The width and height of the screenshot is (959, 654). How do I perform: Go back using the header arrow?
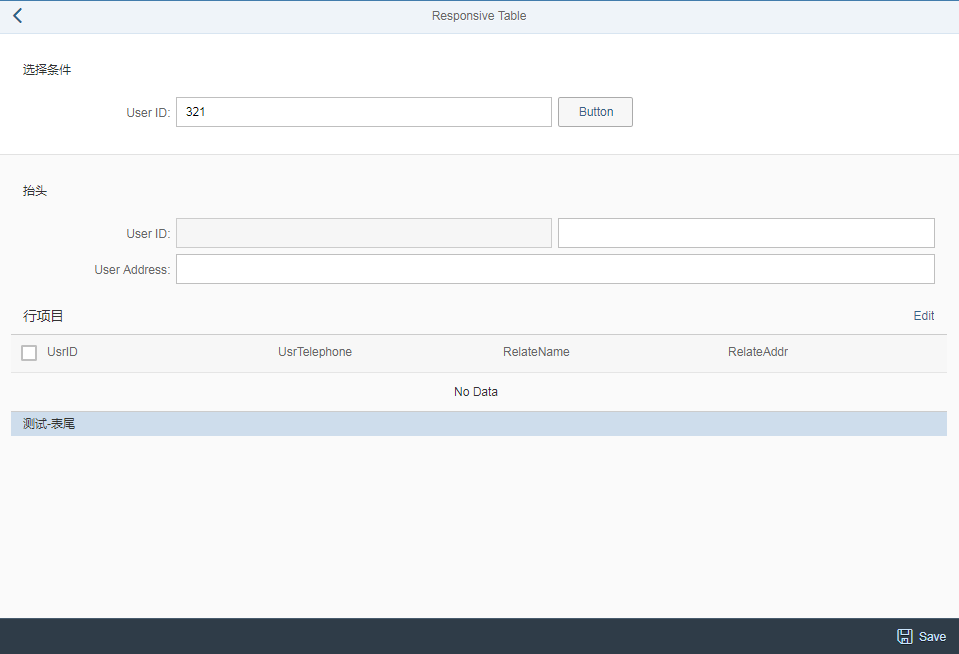tap(18, 16)
